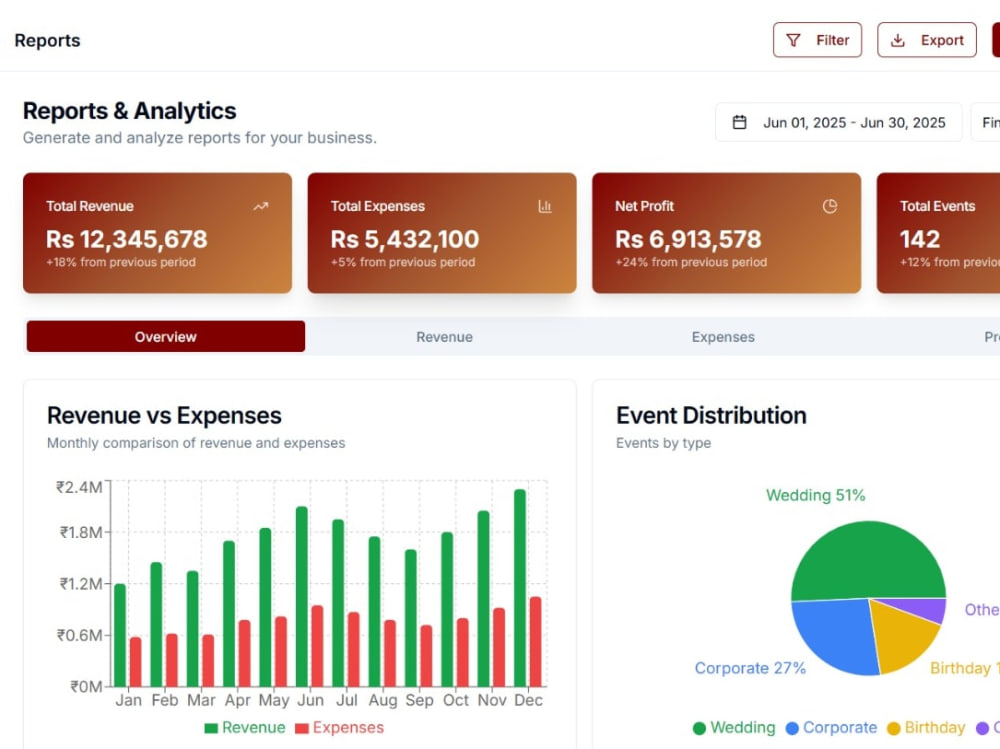
Task: Toggle the Corporate legend item under pie chart
Action: 832,727
